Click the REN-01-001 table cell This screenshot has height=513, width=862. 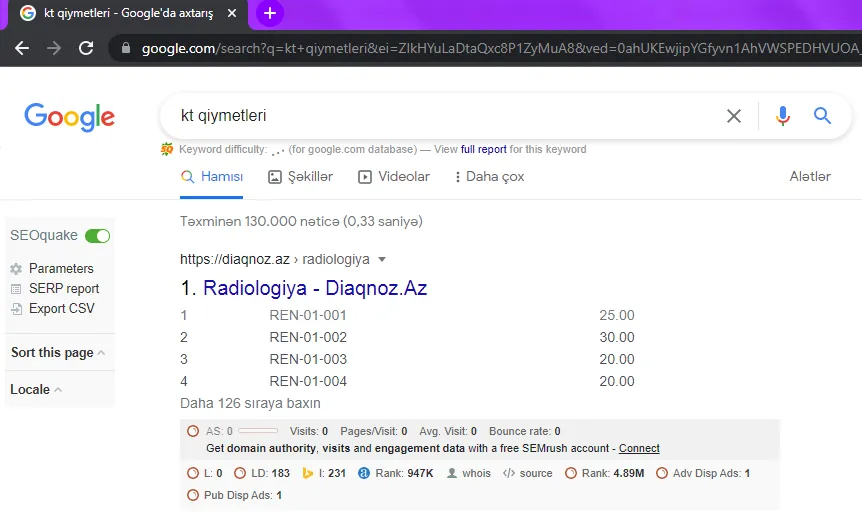coord(308,315)
